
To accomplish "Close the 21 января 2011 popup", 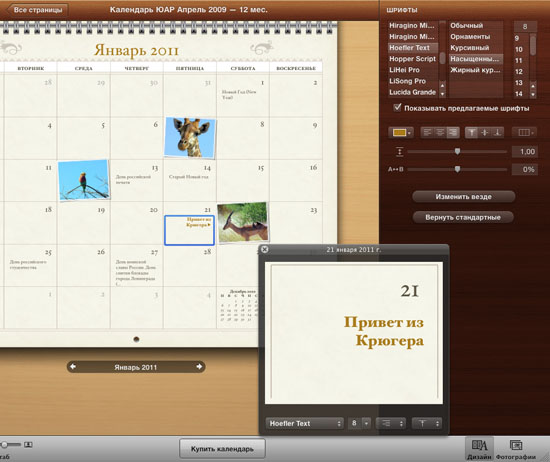I will [x=265, y=249].
